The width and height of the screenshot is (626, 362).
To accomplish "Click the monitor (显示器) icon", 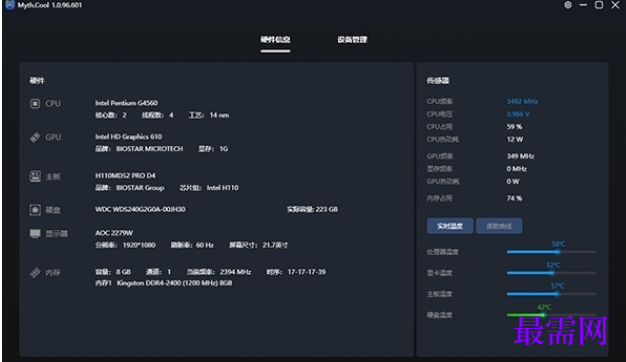I will tap(35, 233).
